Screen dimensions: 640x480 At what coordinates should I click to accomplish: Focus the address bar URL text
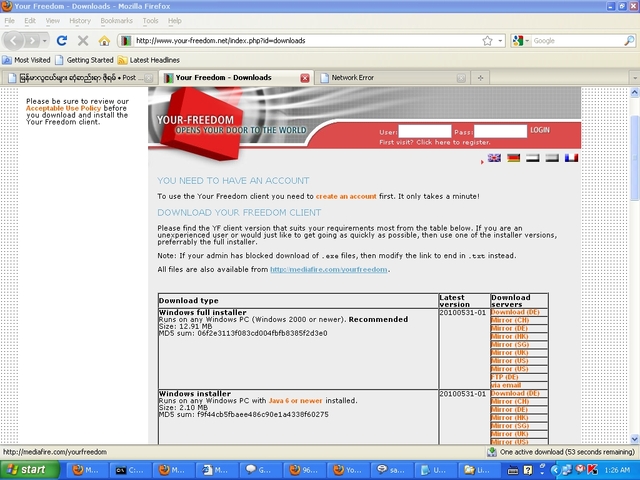(220, 40)
